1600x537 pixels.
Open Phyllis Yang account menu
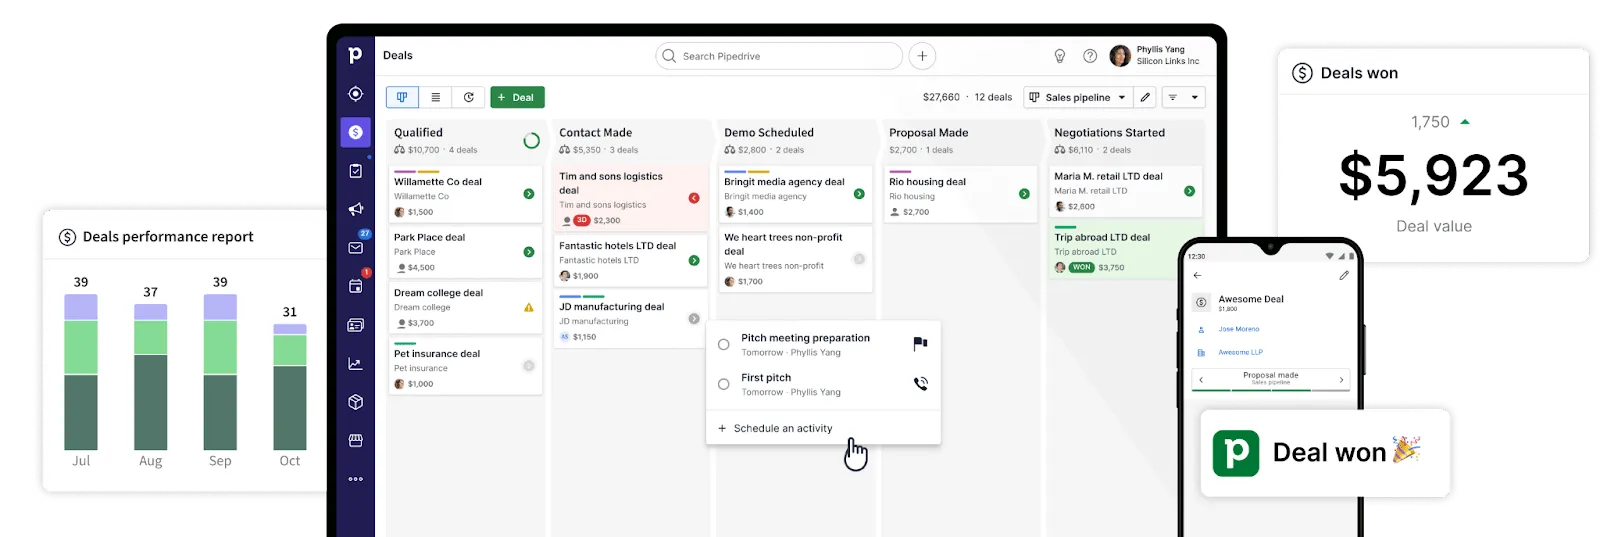[x=1155, y=56]
